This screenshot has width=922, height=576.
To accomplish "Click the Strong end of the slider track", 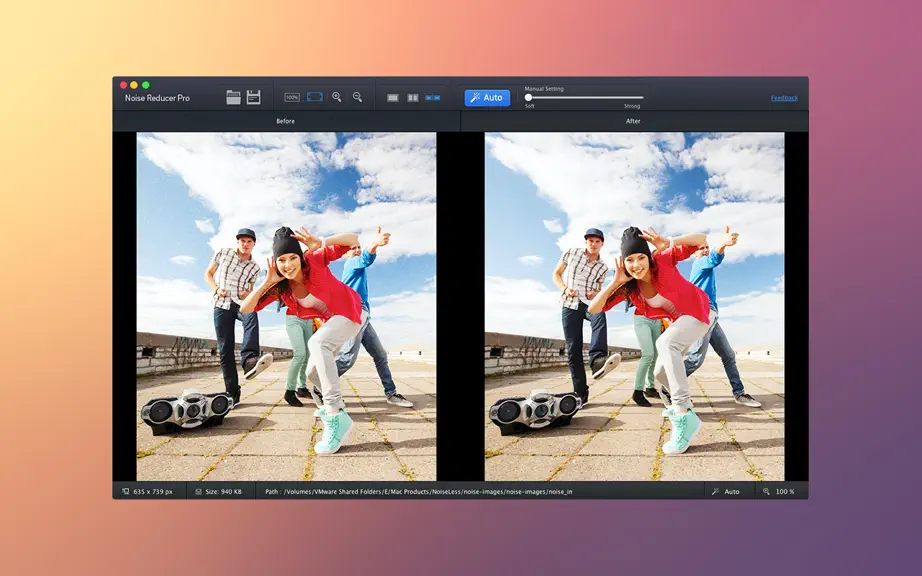I will click(x=642, y=98).
